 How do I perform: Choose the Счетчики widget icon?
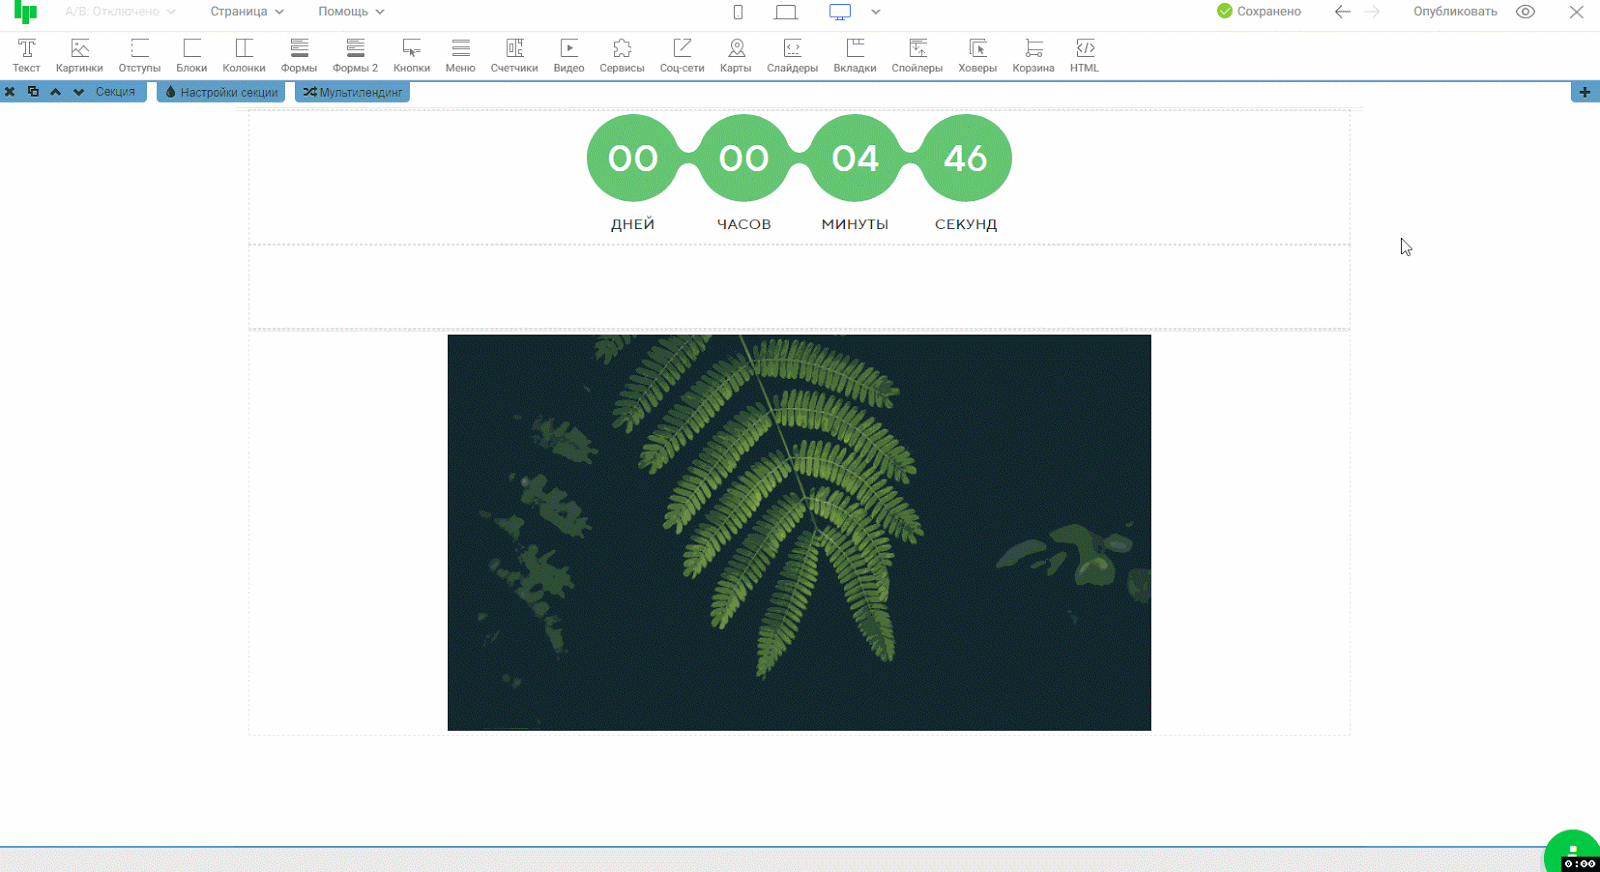pyautogui.click(x=514, y=55)
